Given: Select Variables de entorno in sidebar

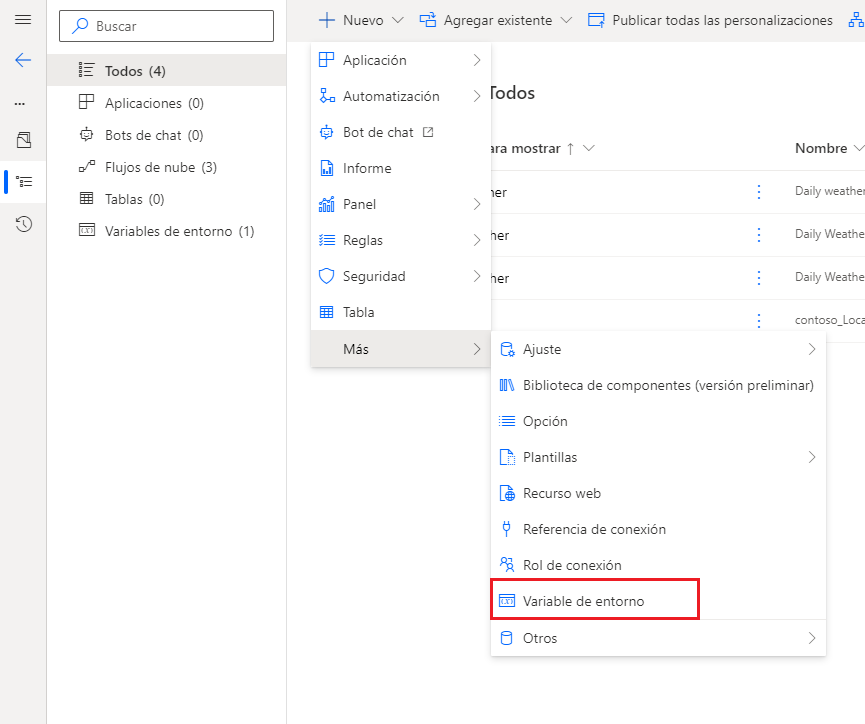Looking at the screenshot, I should [179, 231].
